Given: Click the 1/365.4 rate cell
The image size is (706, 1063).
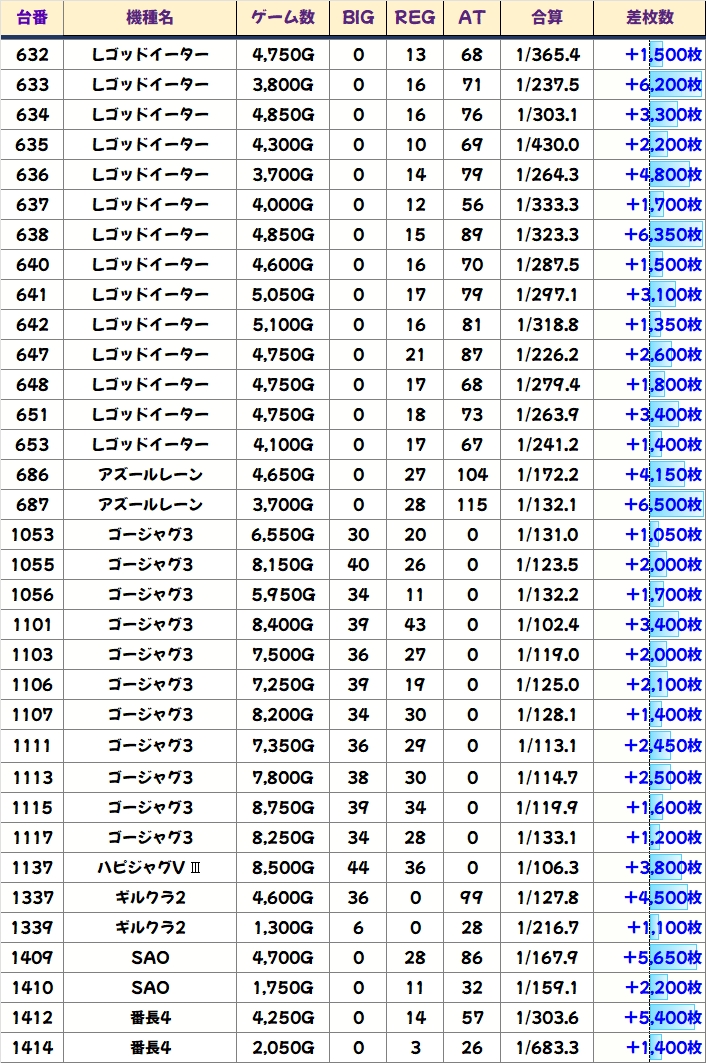Looking at the screenshot, I should pos(547,54).
